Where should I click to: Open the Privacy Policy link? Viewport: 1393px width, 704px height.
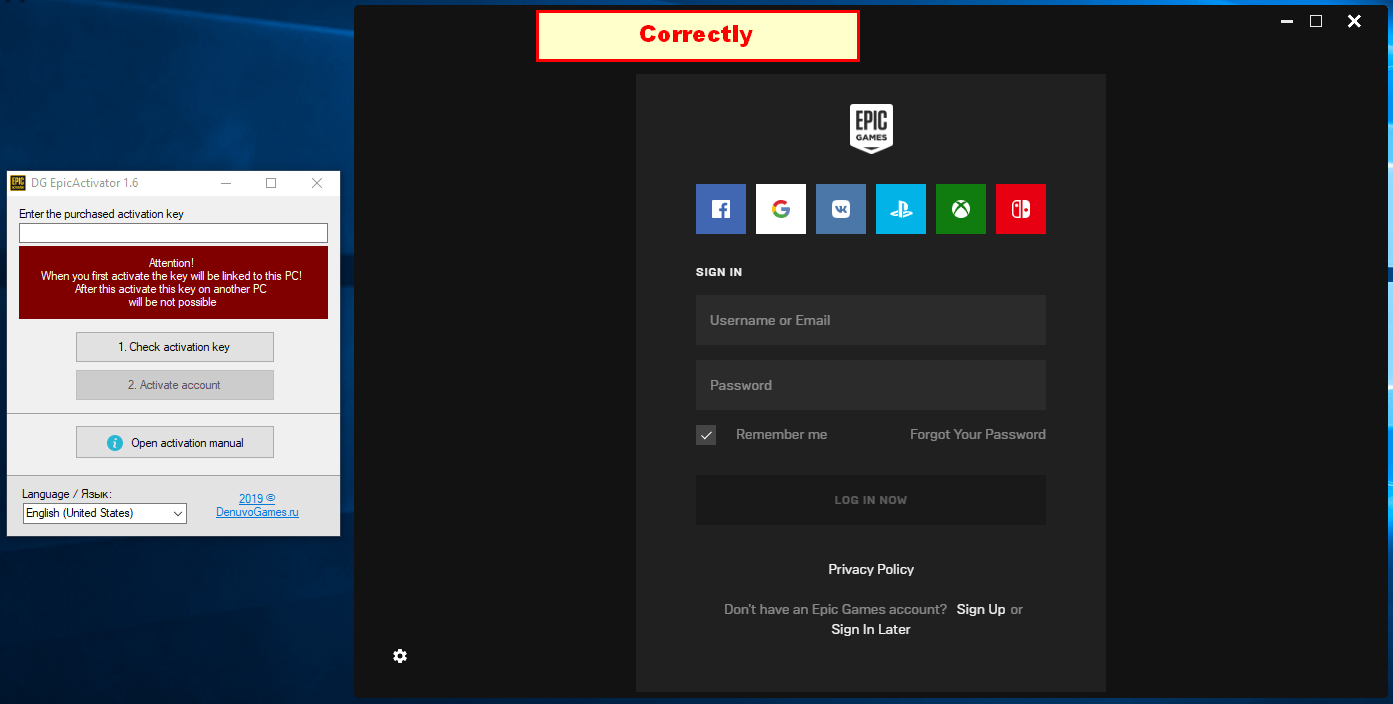coord(871,569)
